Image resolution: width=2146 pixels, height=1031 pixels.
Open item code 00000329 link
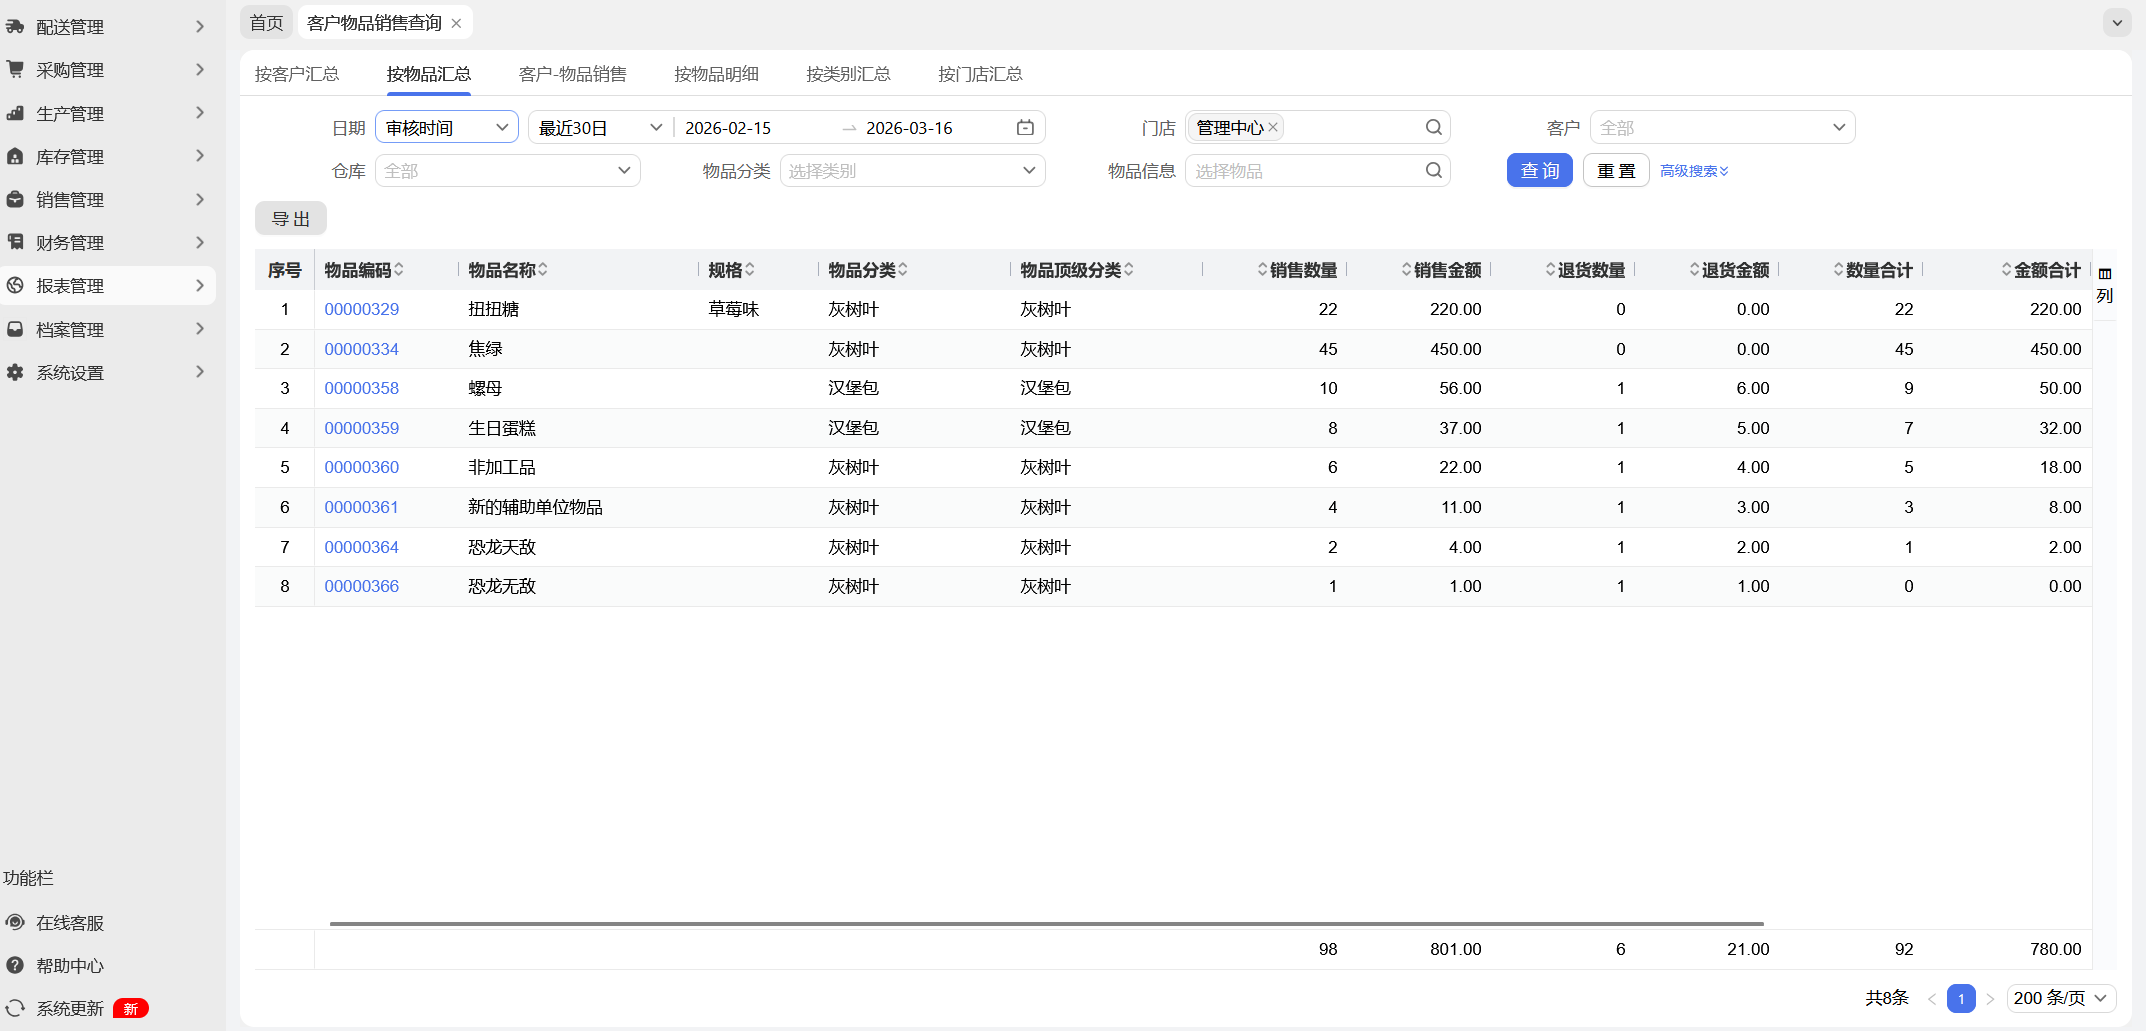pyautogui.click(x=361, y=310)
